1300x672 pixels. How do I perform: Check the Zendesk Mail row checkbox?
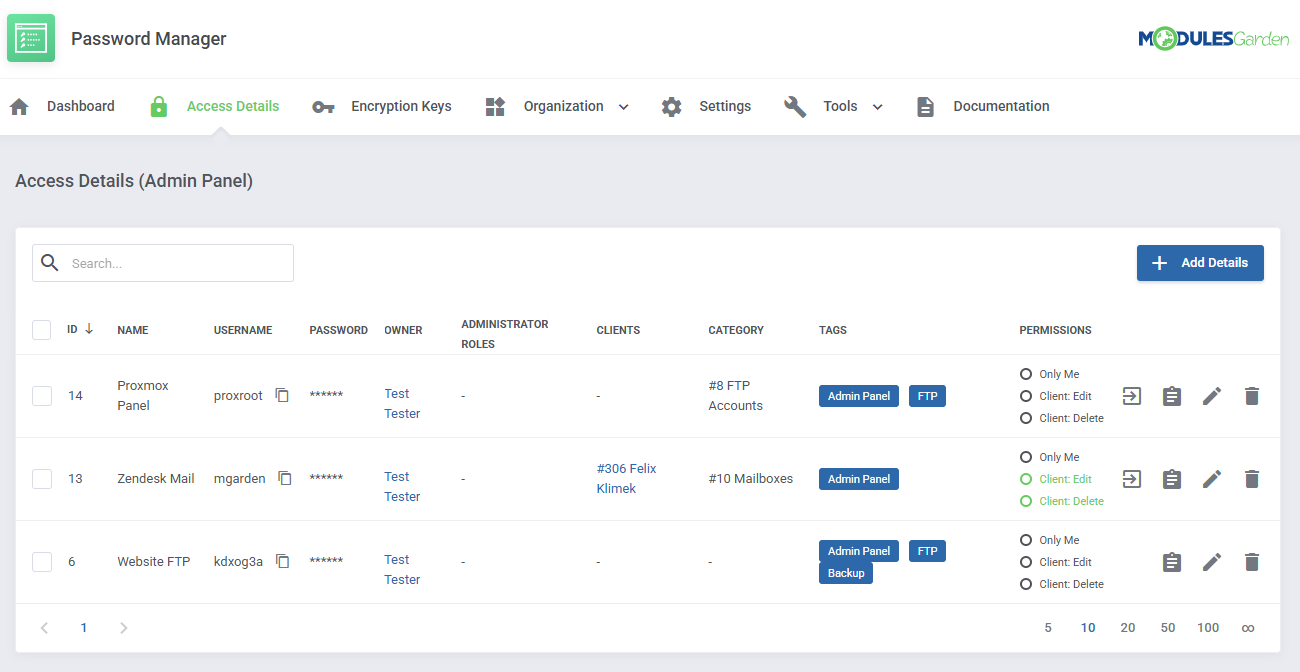point(42,479)
